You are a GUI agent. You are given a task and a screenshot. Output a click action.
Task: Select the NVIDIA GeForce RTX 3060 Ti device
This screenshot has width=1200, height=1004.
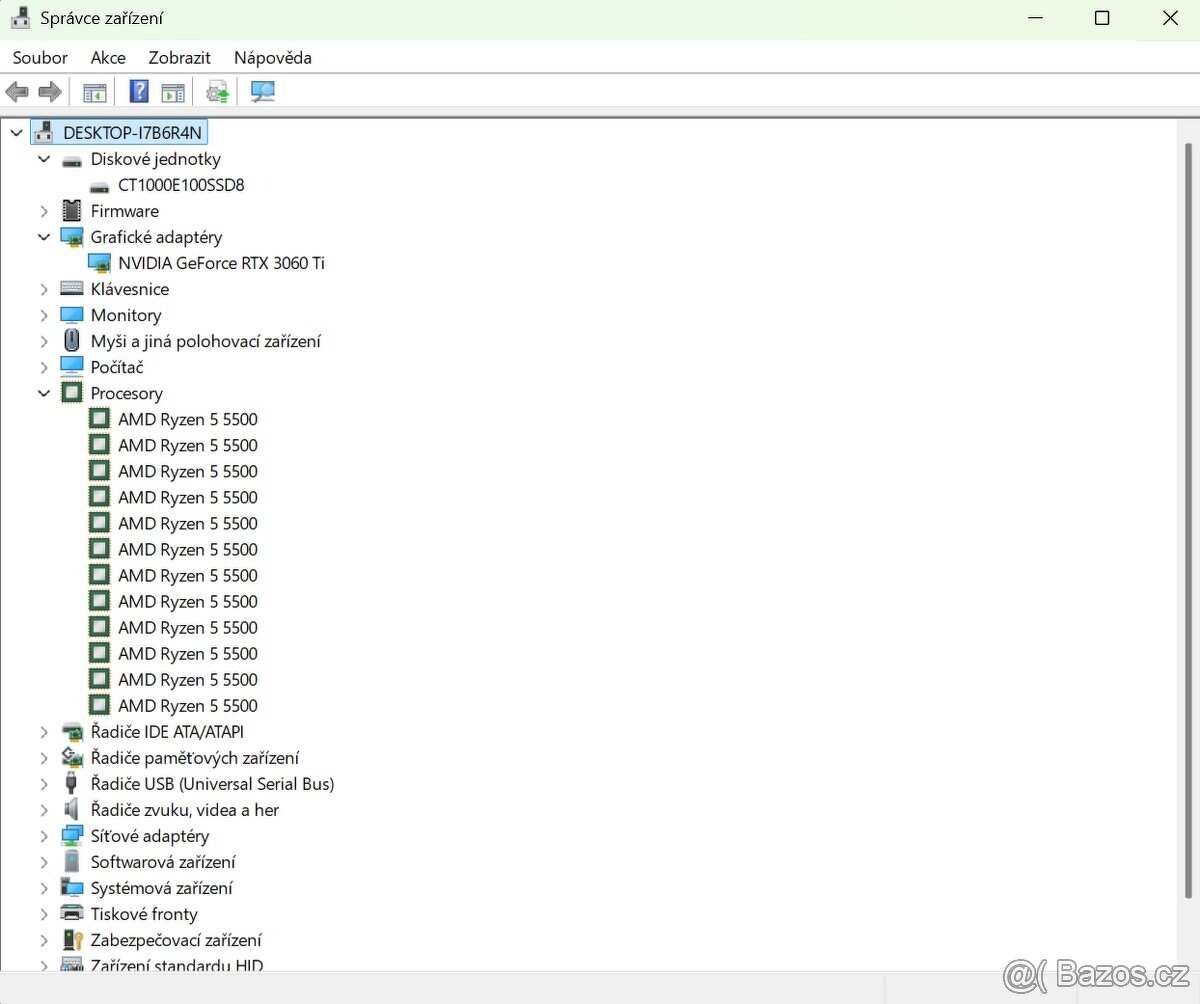(221, 263)
